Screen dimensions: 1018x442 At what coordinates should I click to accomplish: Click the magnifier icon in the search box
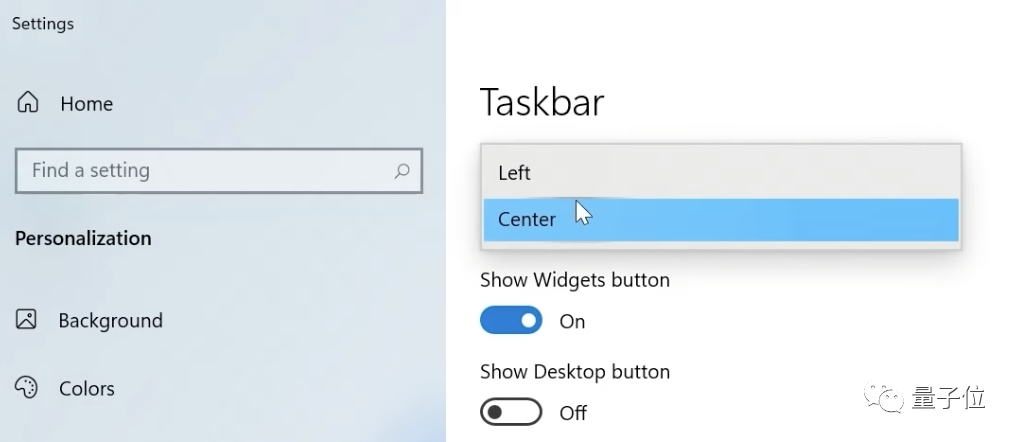(x=402, y=171)
